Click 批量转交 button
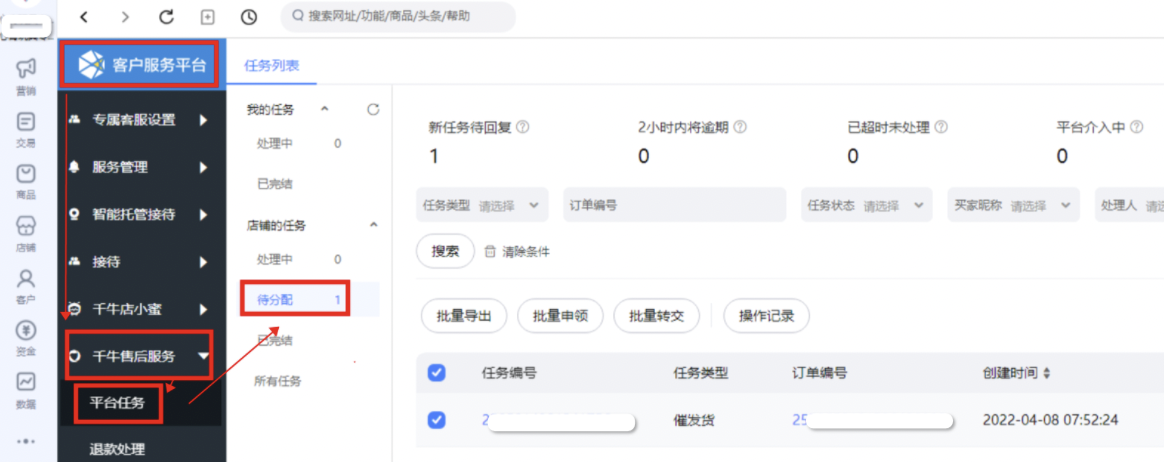 click(x=657, y=316)
